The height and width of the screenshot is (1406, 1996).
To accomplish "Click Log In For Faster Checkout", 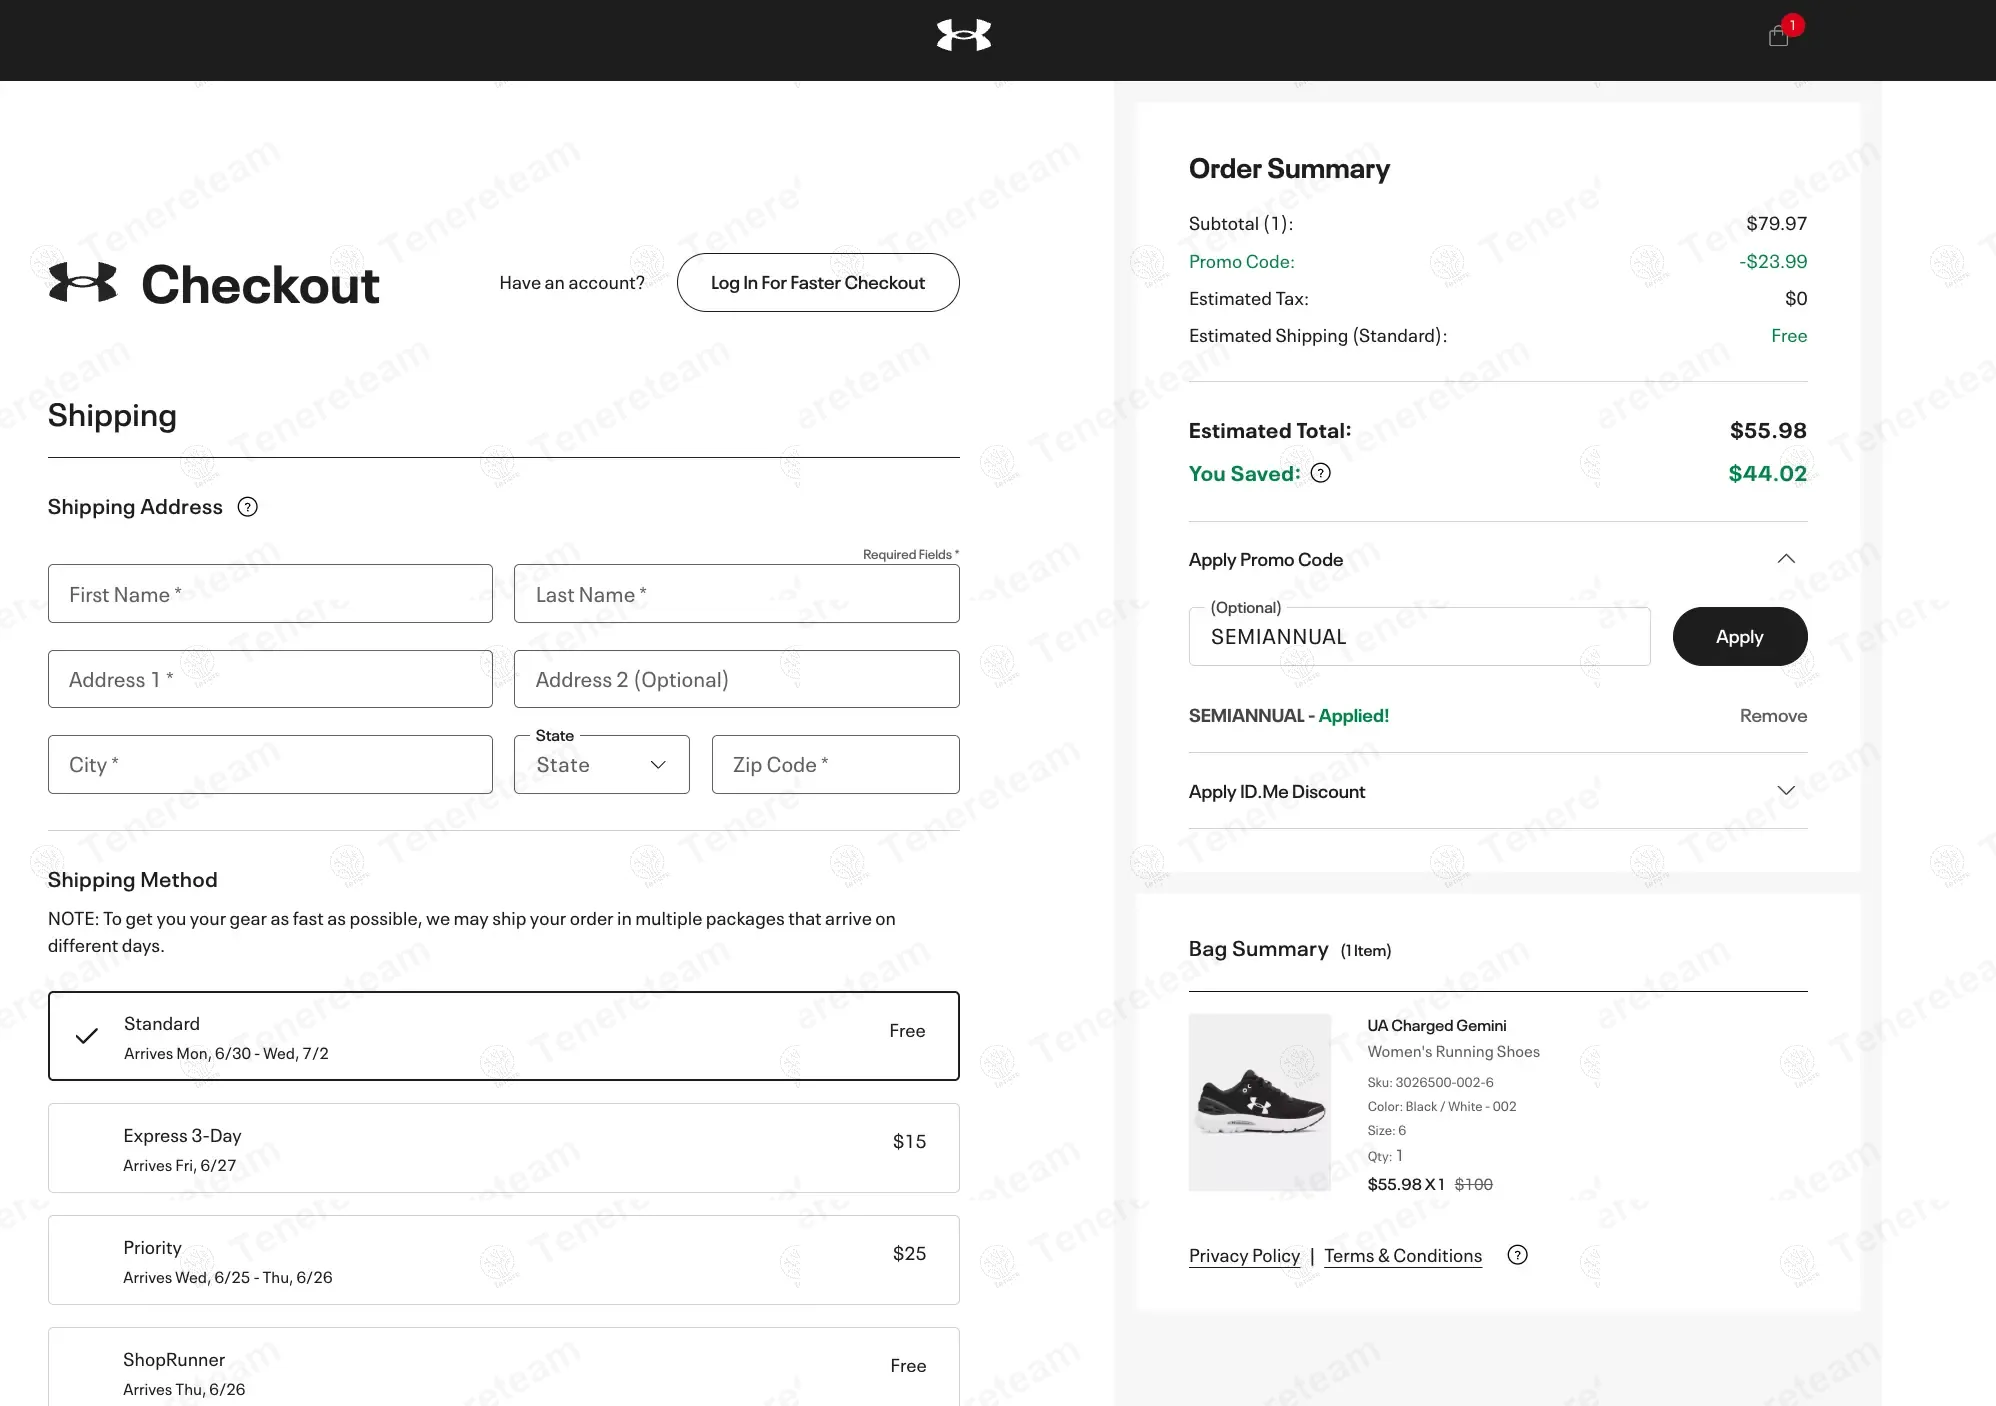I will click(x=818, y=283).
